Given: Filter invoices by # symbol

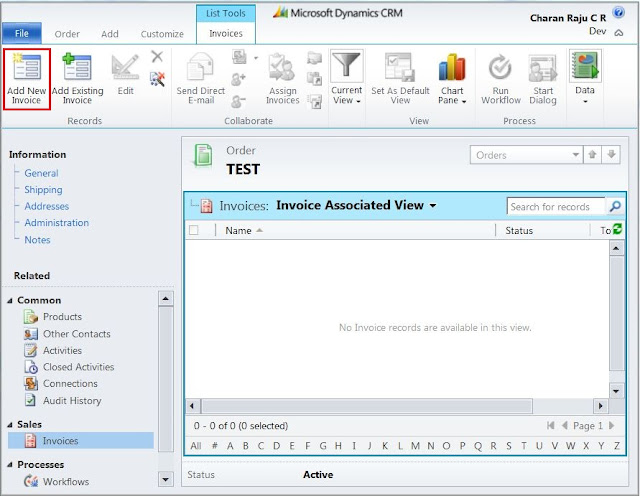Looking at the screenshot, I should pyautogui.click(x=214, y=446).
